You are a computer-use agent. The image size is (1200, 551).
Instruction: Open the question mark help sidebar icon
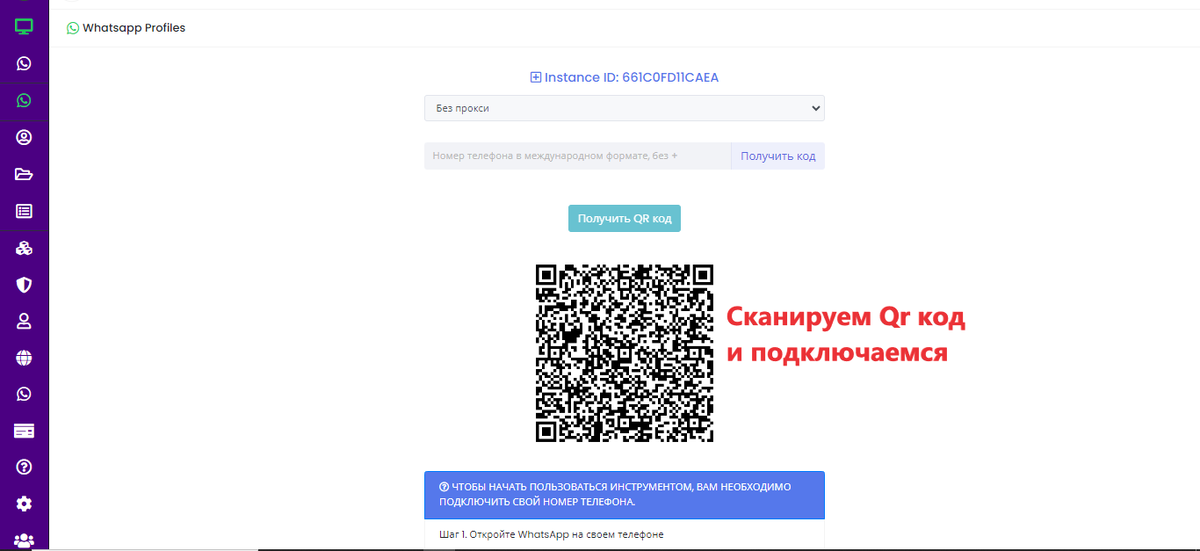(24, 467)
